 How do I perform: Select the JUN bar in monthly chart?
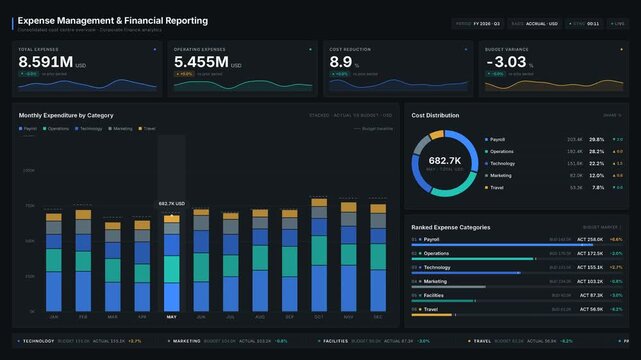click(201, 260)
